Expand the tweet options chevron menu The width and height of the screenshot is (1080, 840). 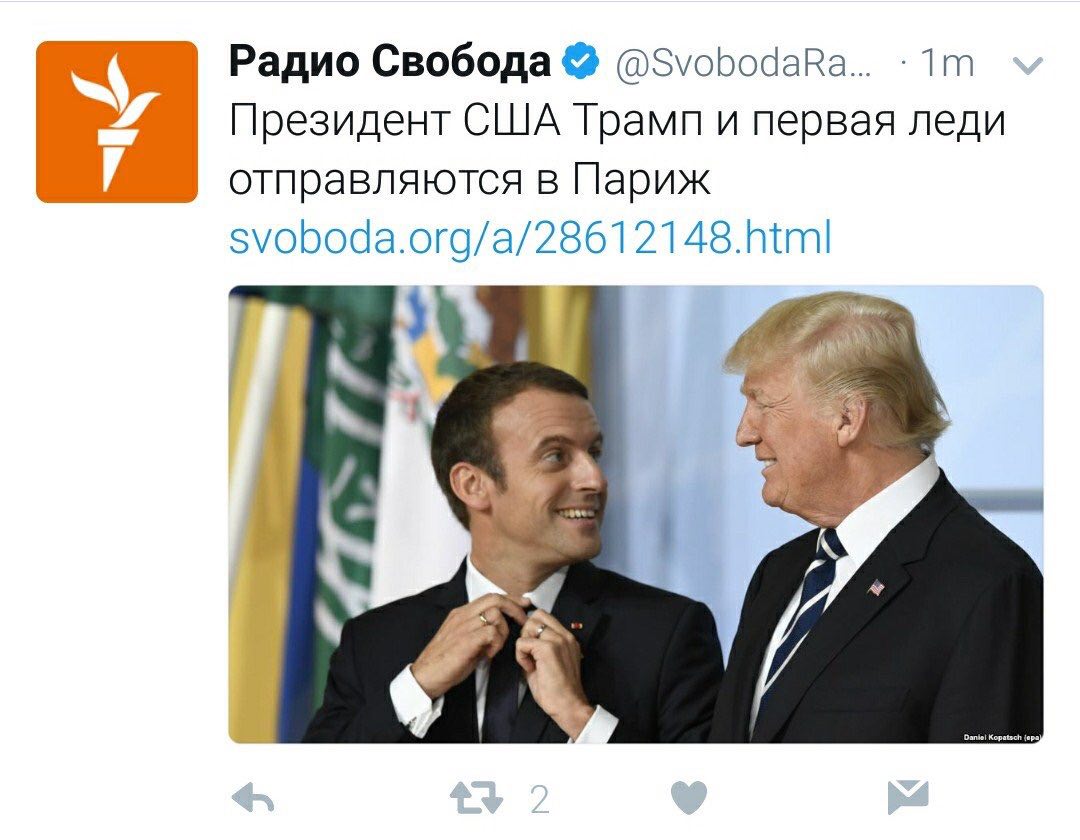coord(1028,65)
